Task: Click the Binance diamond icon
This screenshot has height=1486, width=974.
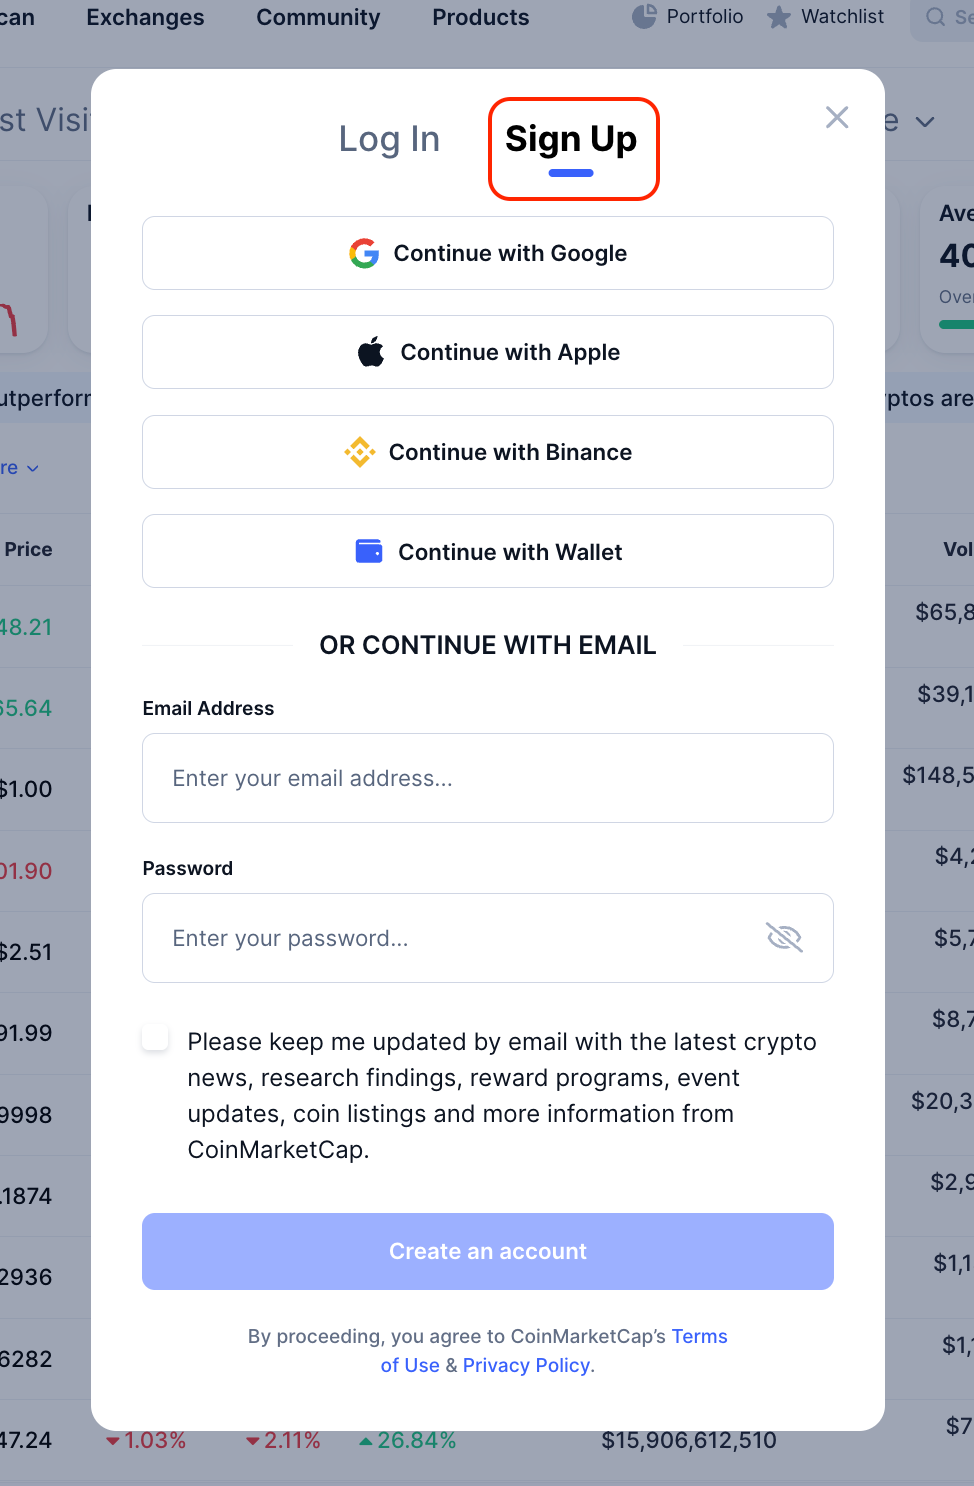Action: coord(360,452)
